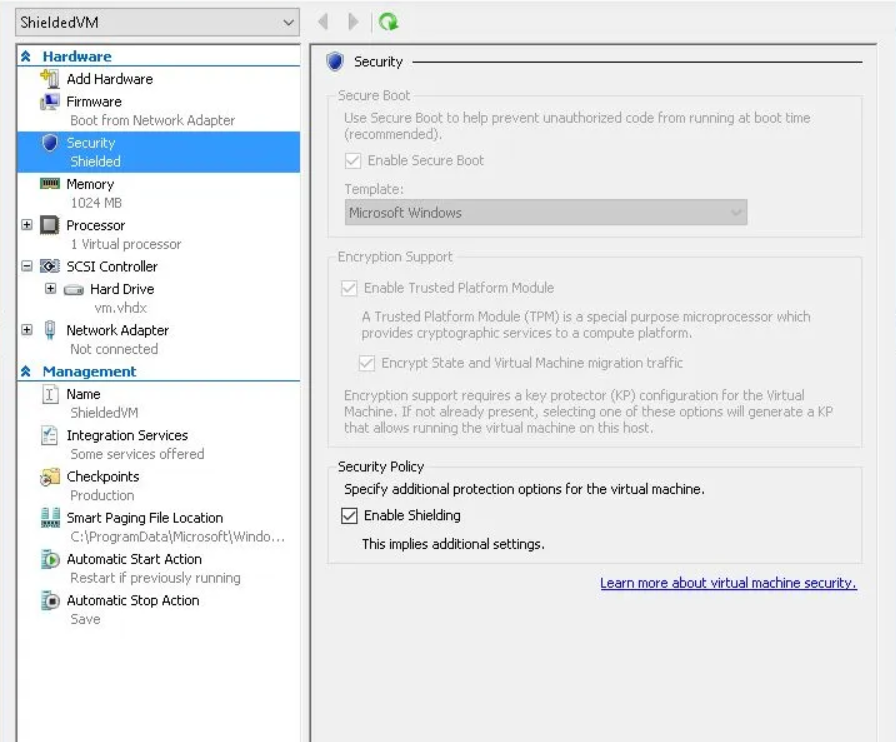The width and height of the screenshot is (896, 742).
Task: Toggle the Enable Secure Boot checkbox
Action: click(x=353, y=161)
